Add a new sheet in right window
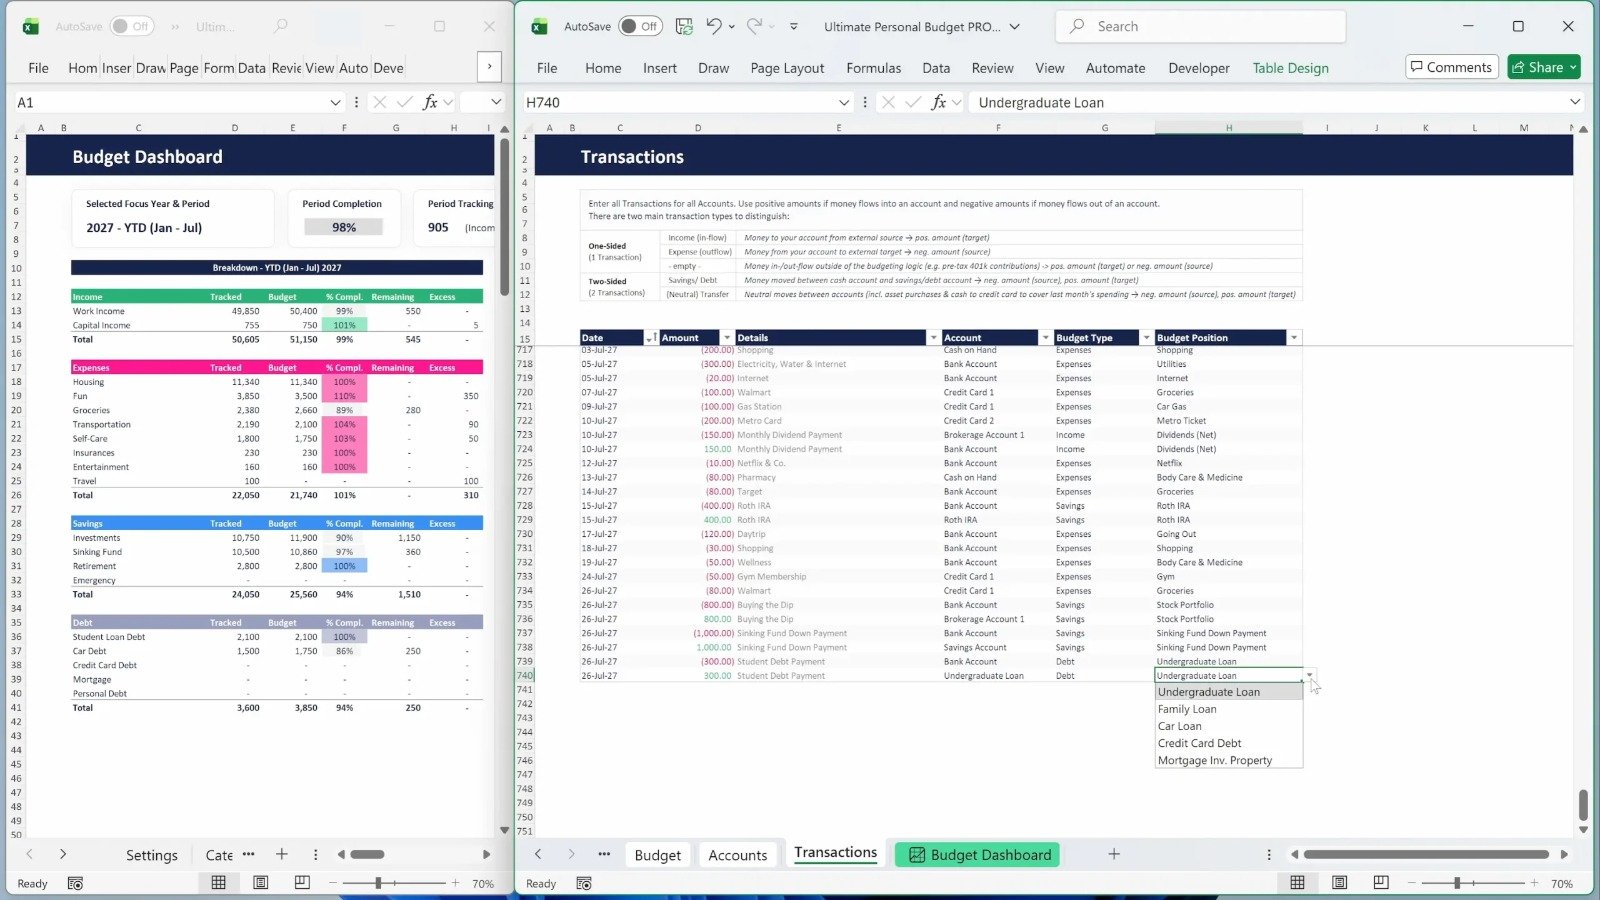Image resolution: width=1600 pixels, height=900 pixels. pyautogui.click(x=1113, y=854)
